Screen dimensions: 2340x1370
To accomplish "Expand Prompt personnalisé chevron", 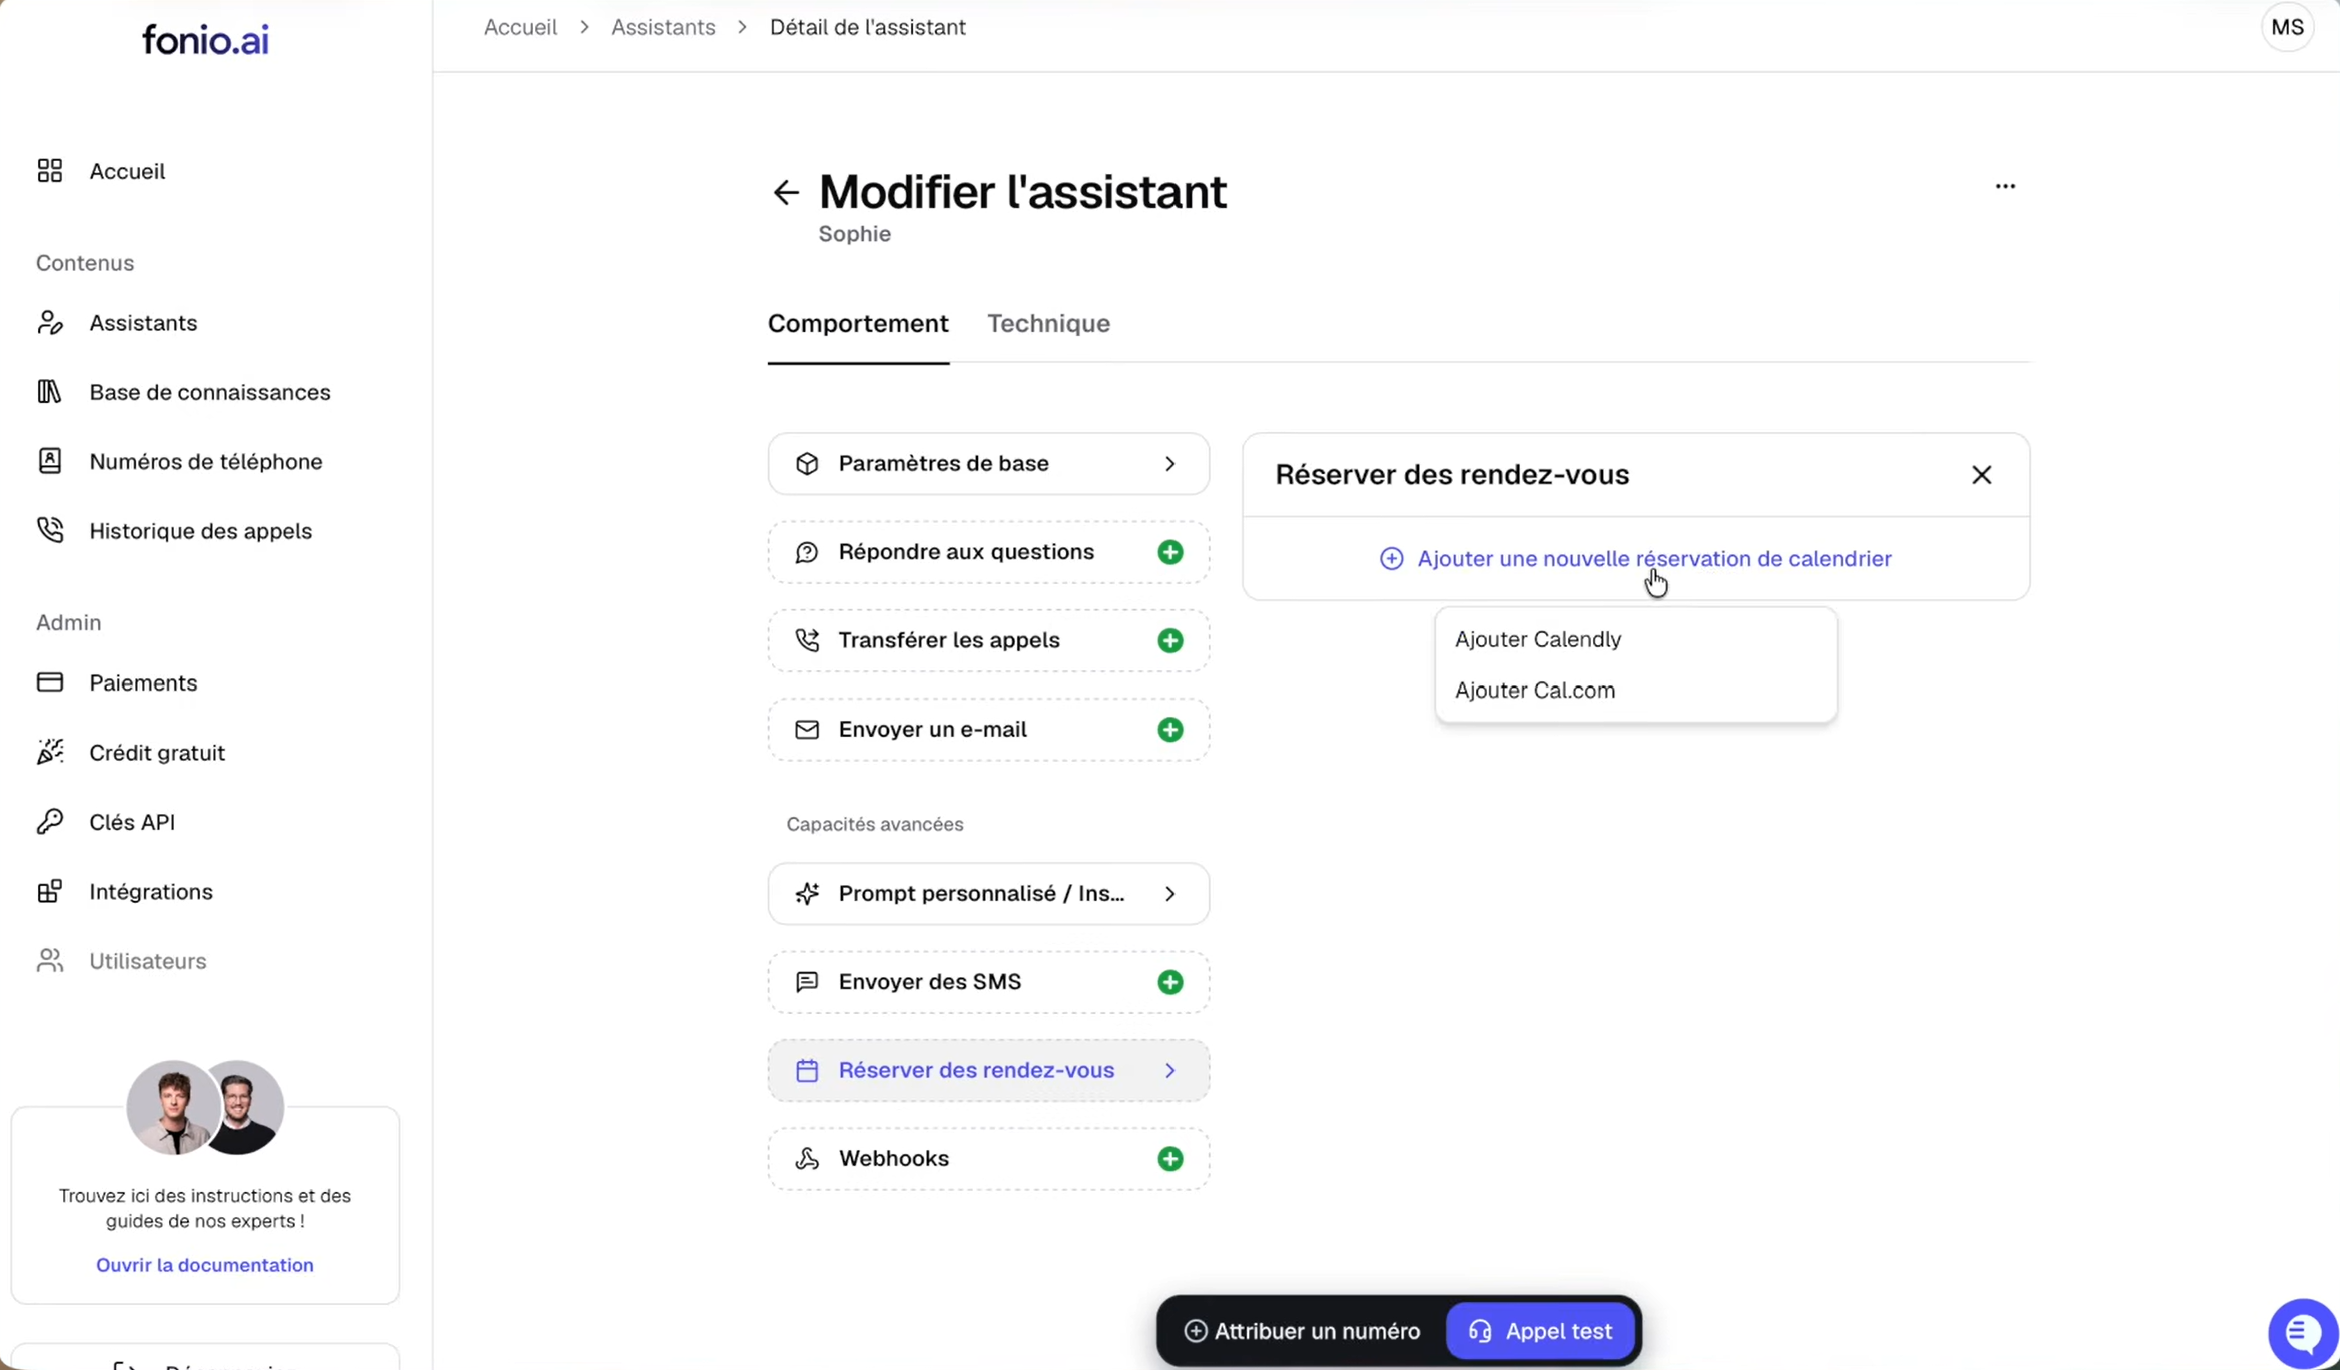I will [x=1170, y=894].
